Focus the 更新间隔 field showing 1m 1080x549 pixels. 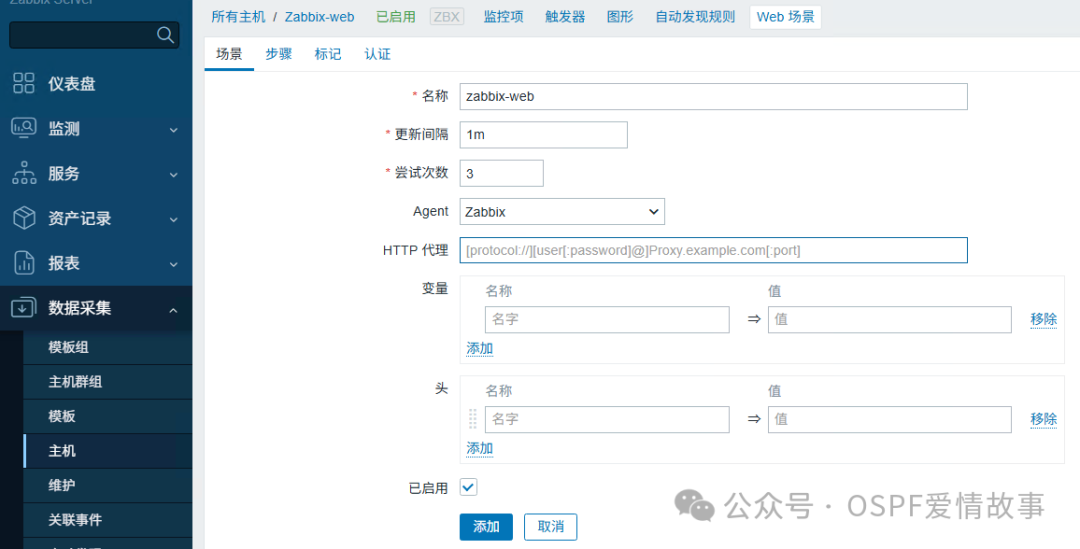(543, 135)
